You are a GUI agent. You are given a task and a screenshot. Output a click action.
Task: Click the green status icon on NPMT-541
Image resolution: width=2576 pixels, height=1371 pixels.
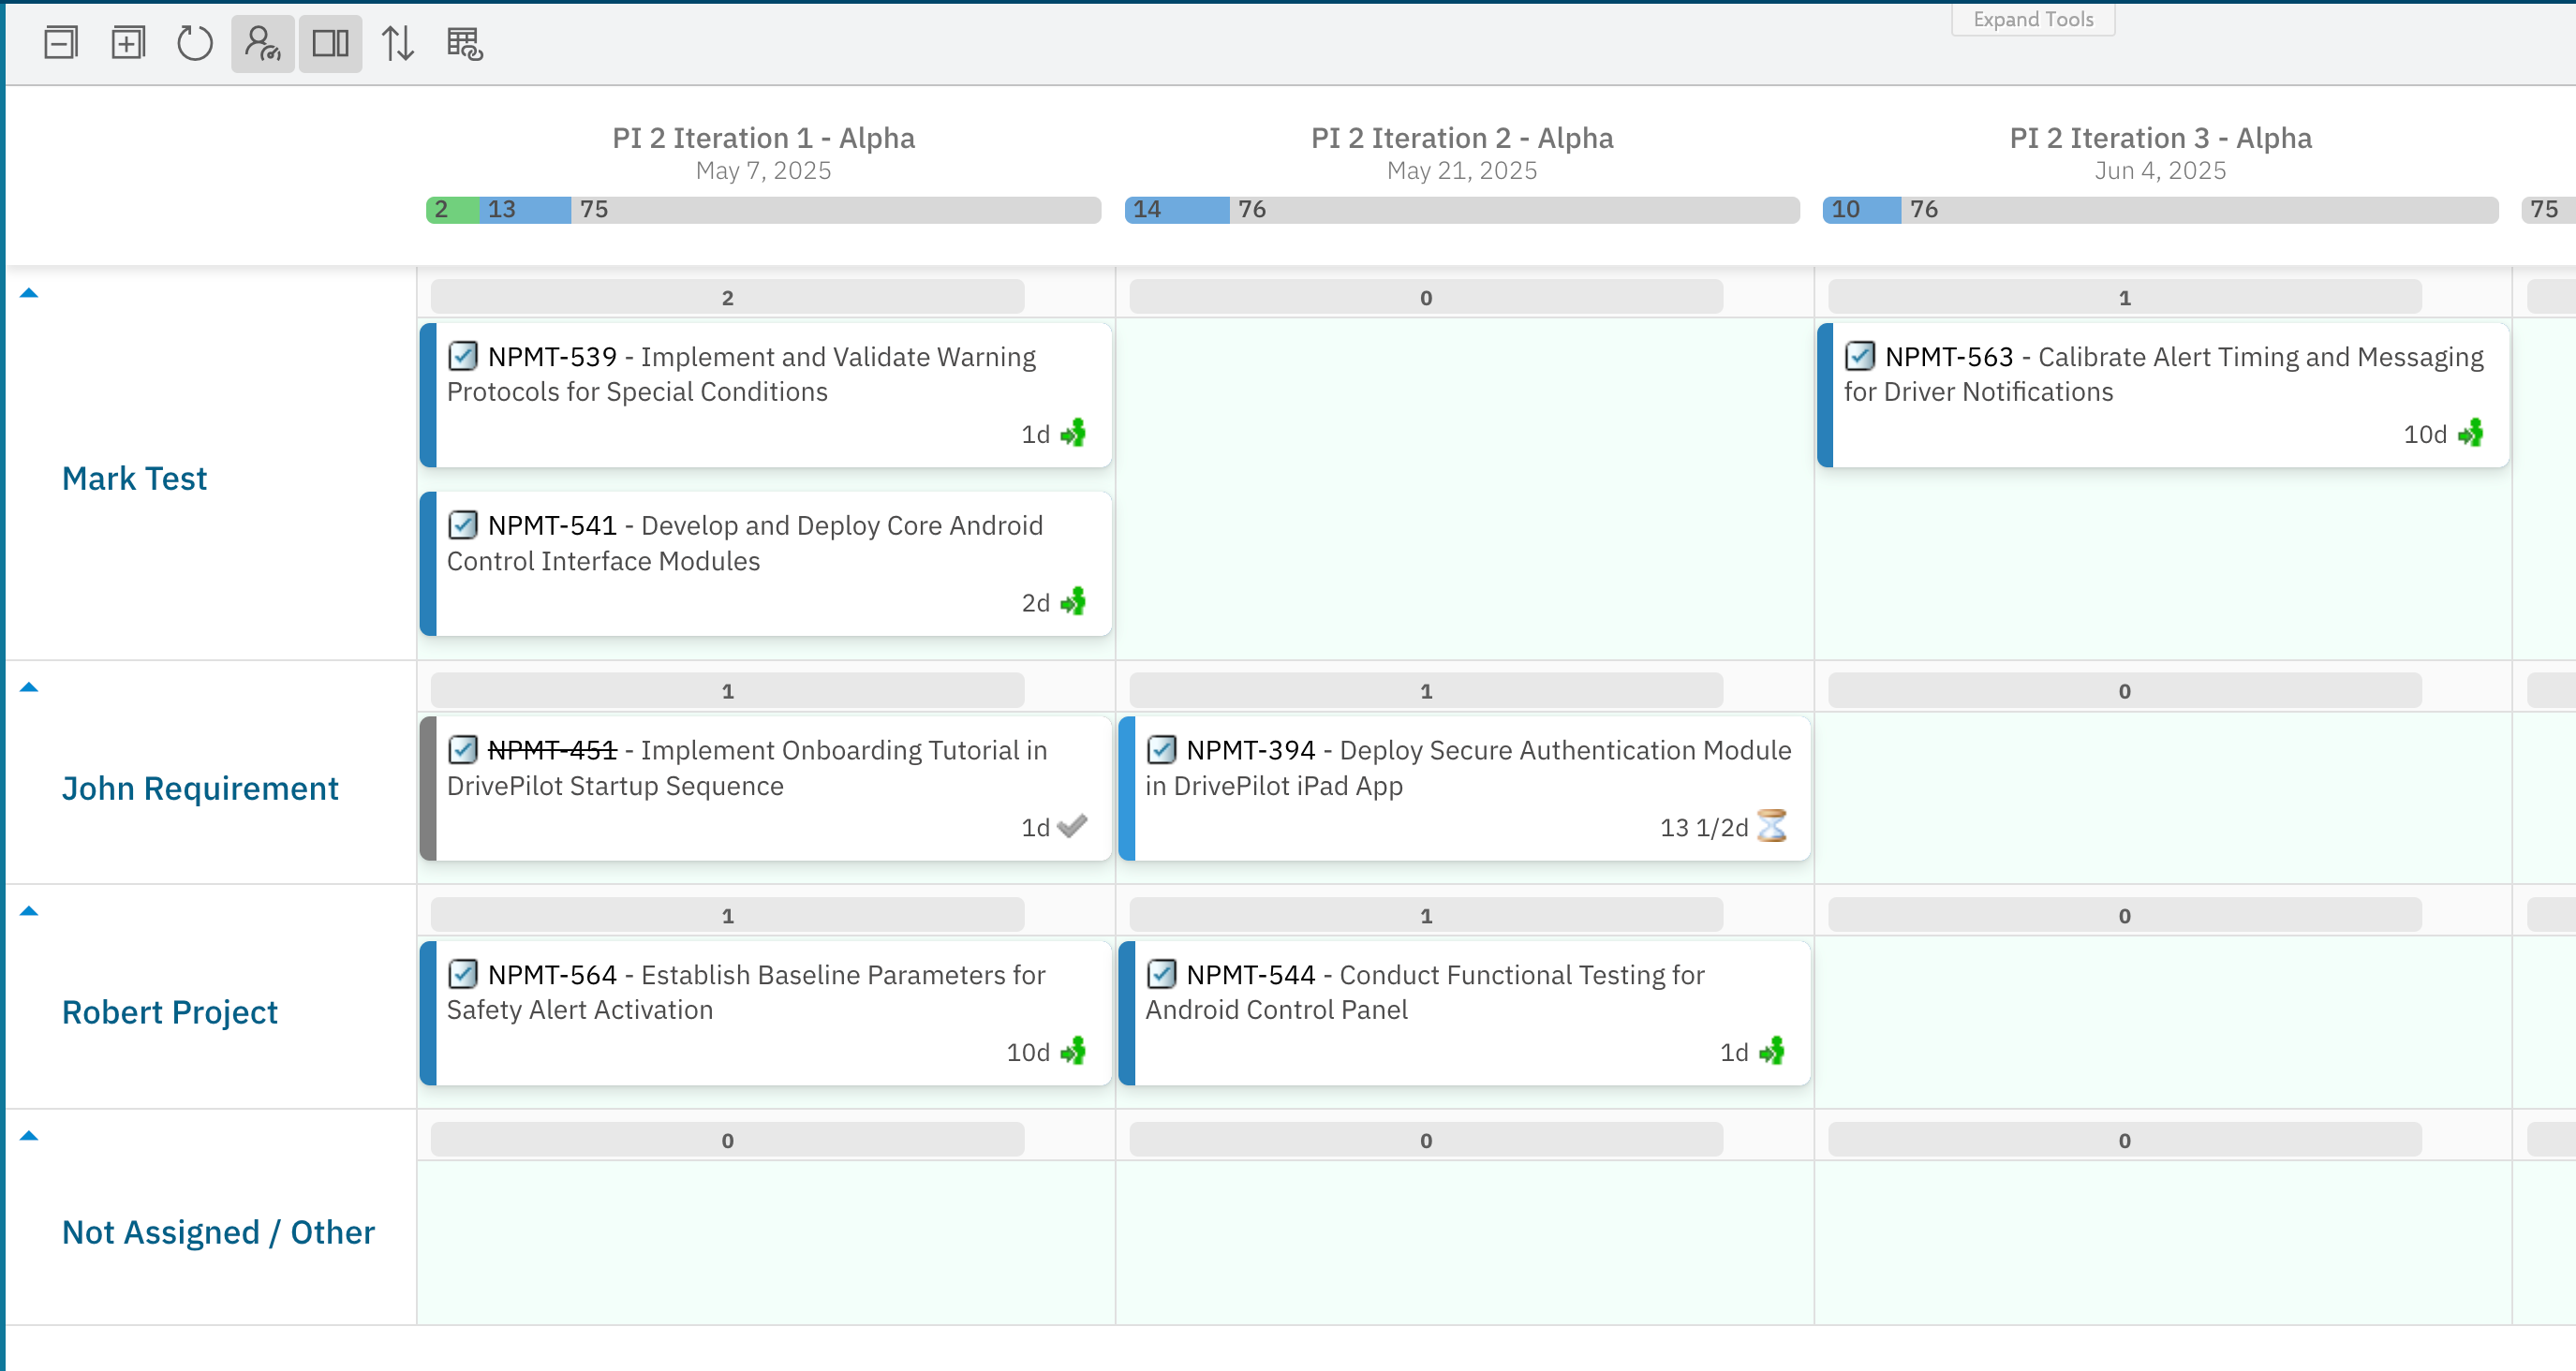[1073, 602]
